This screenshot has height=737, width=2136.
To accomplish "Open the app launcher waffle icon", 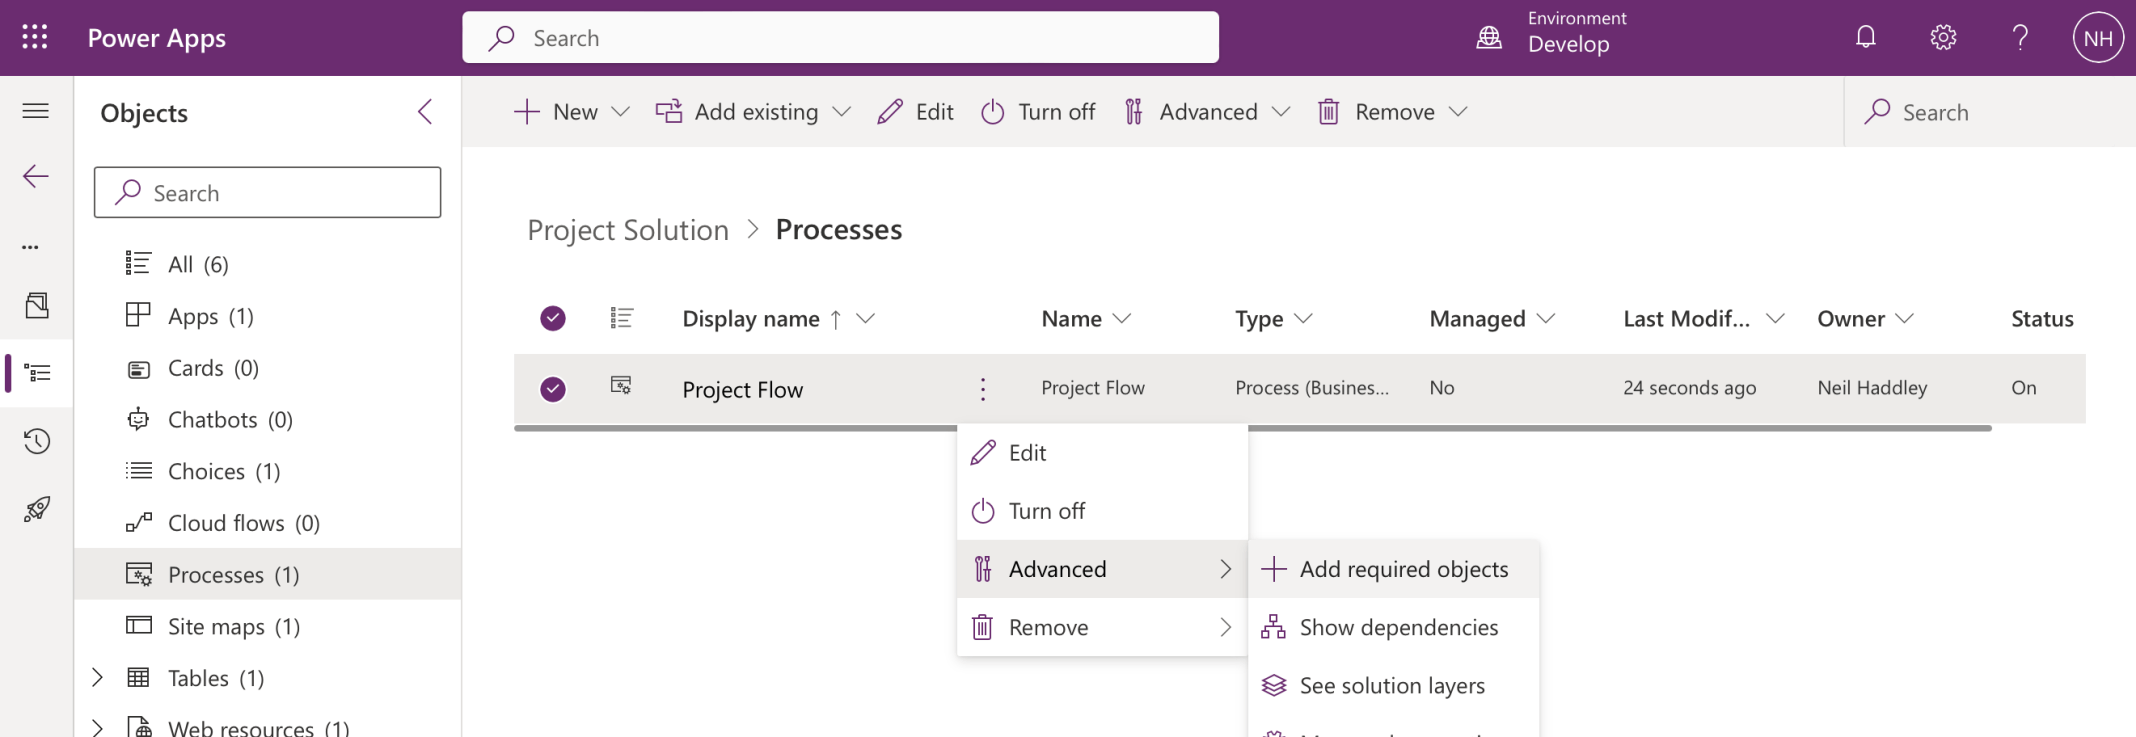I will coord(35,38).
